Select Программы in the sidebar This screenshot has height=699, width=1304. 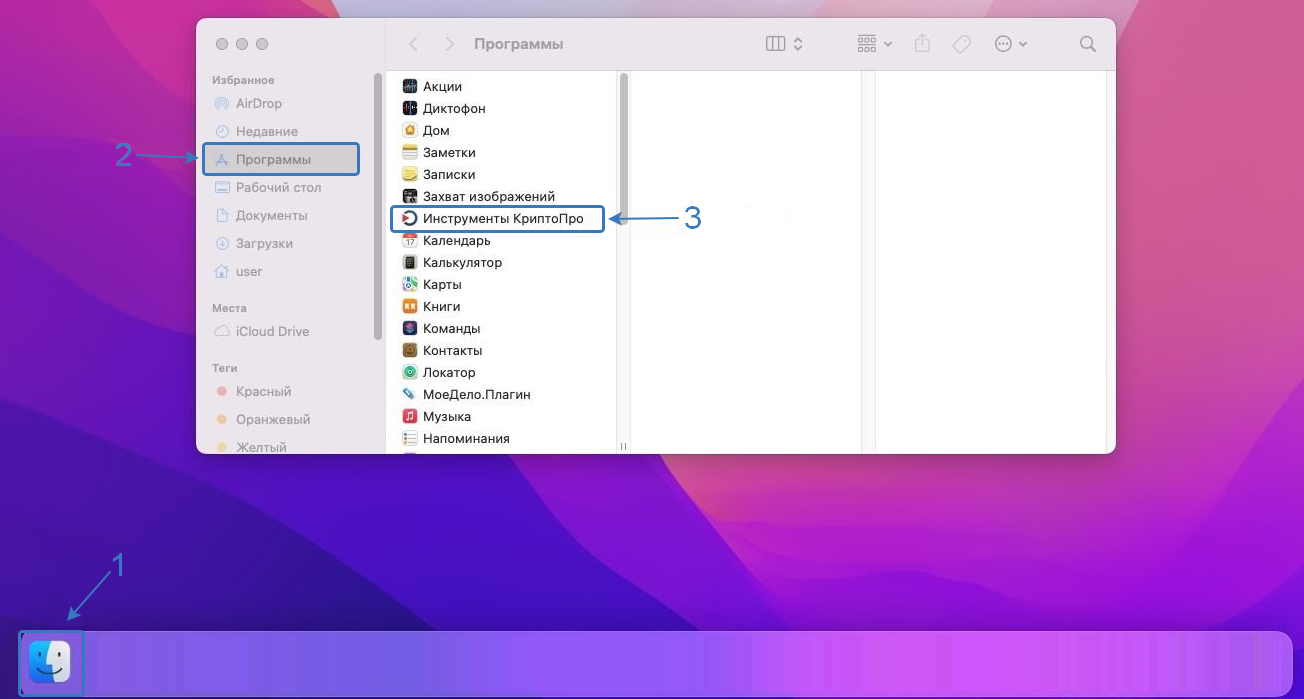point(273,159)
